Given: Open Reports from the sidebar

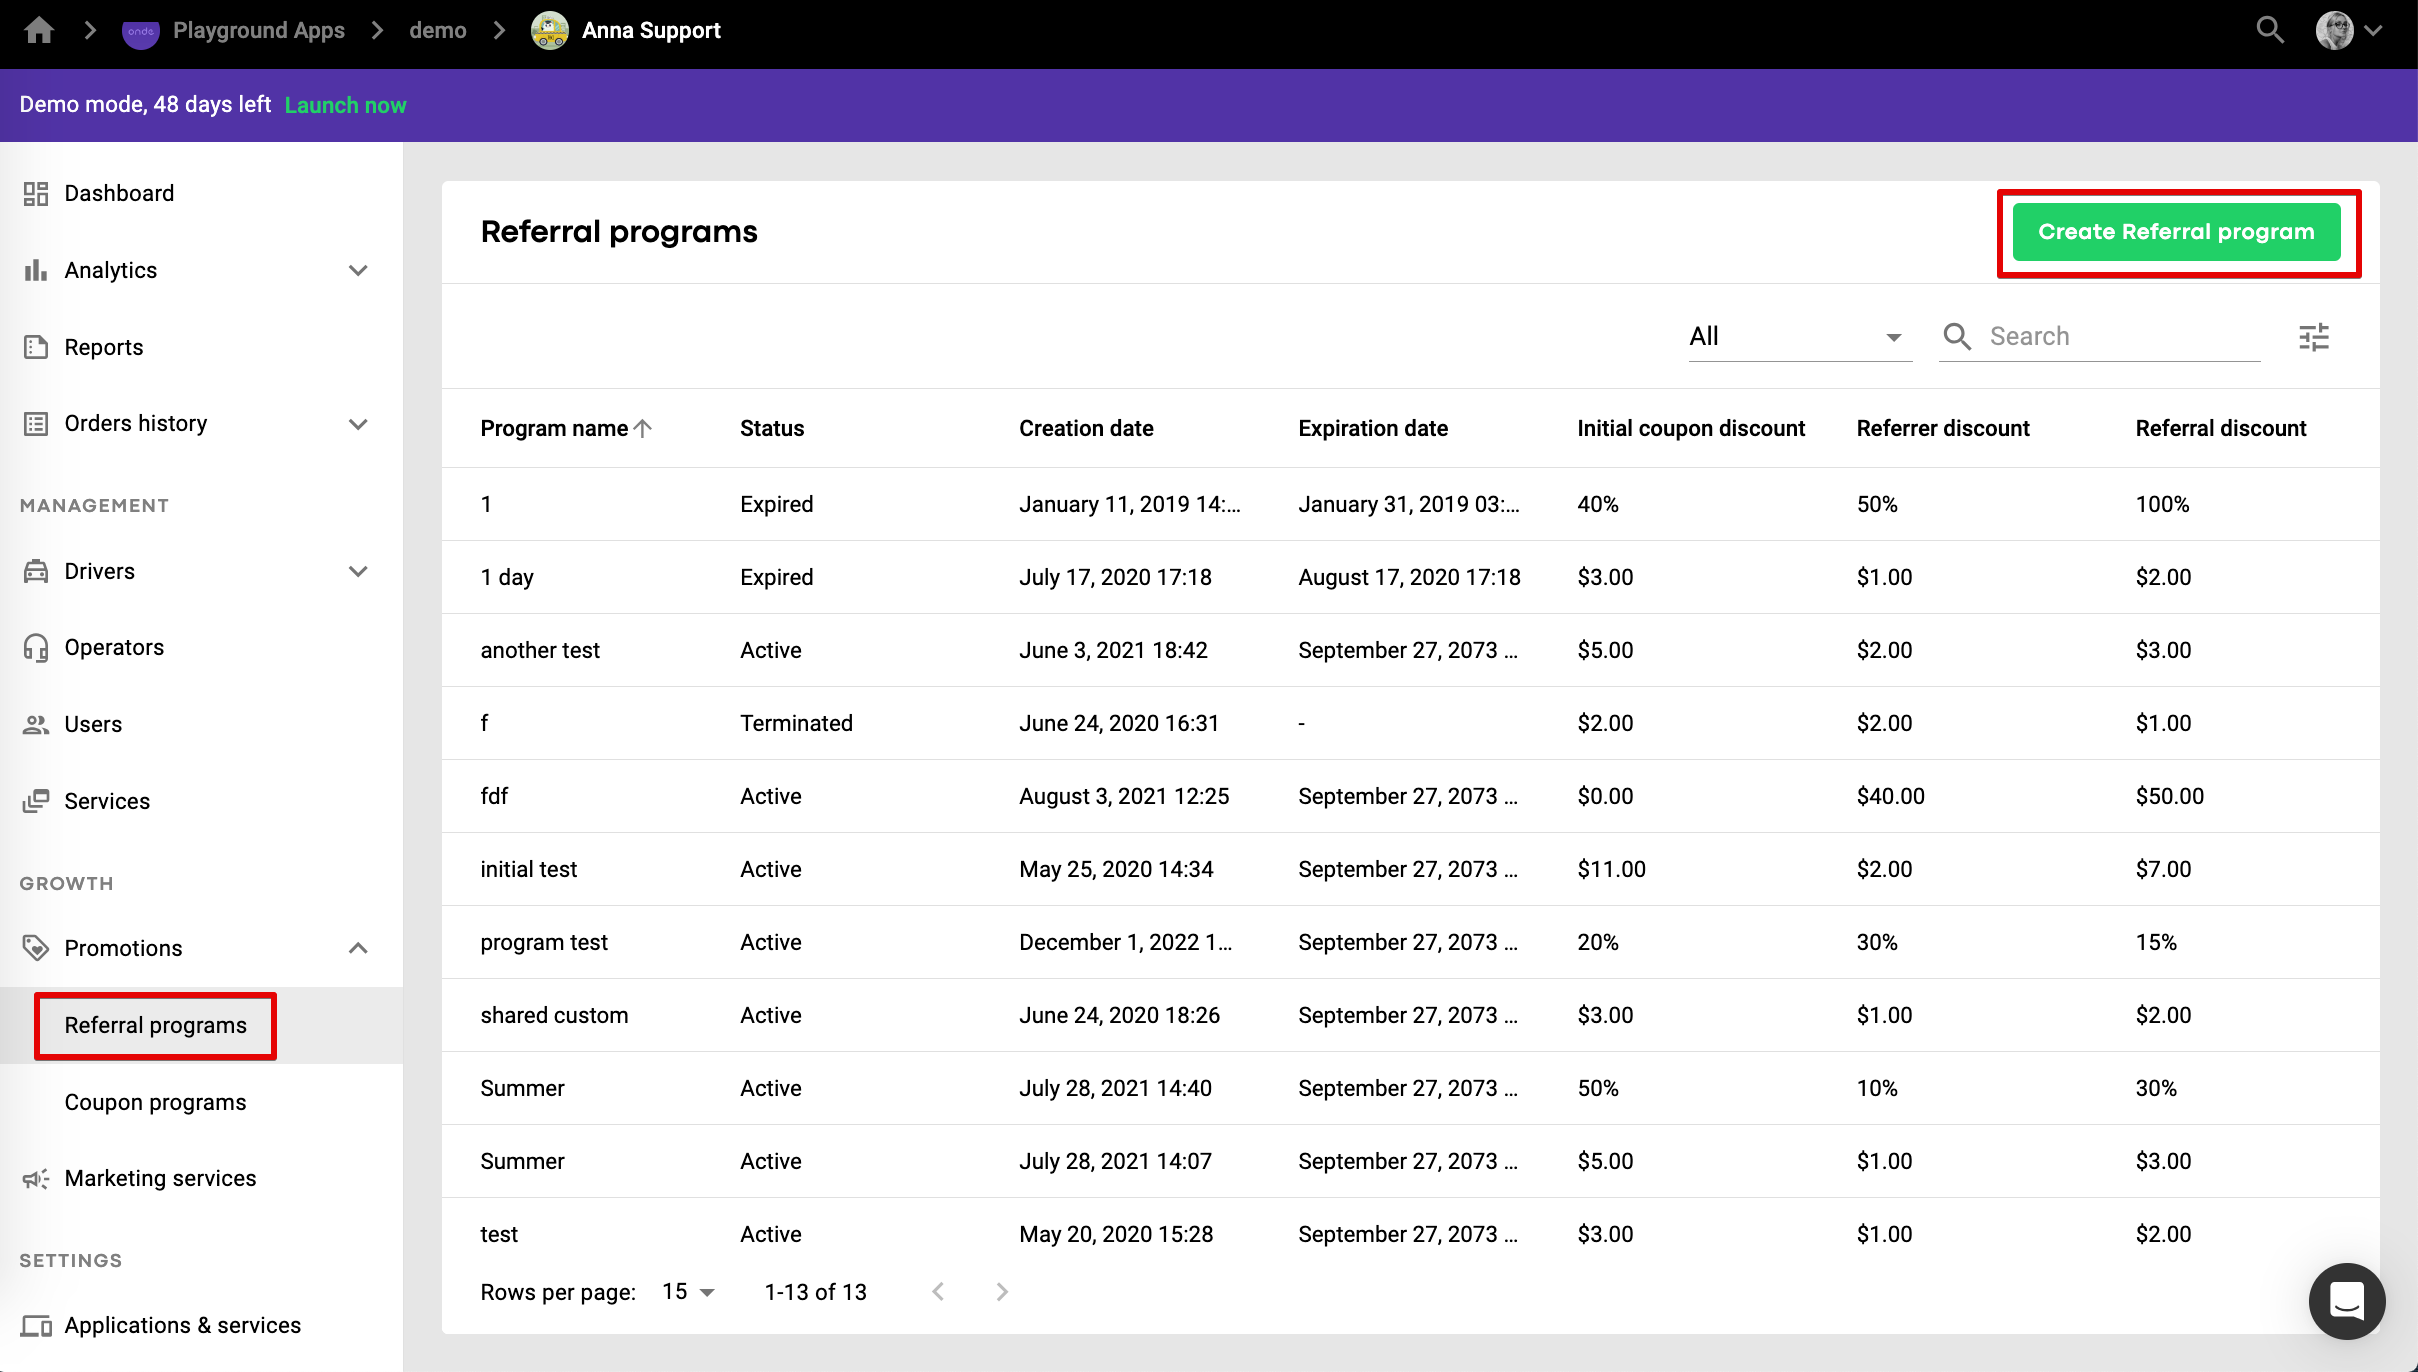Looking at the screenshot, I should coord(103,347).
